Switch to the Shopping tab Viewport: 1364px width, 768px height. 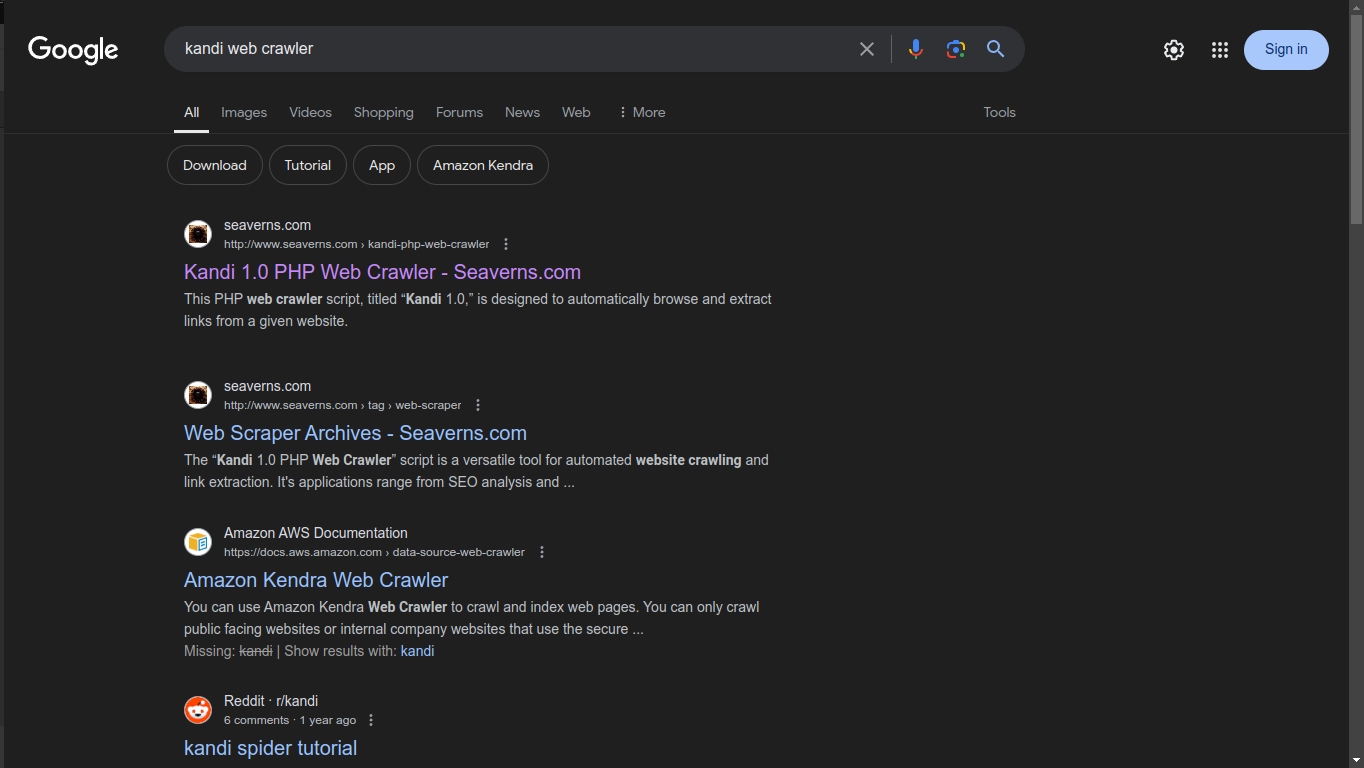click(x=383, y=112)
